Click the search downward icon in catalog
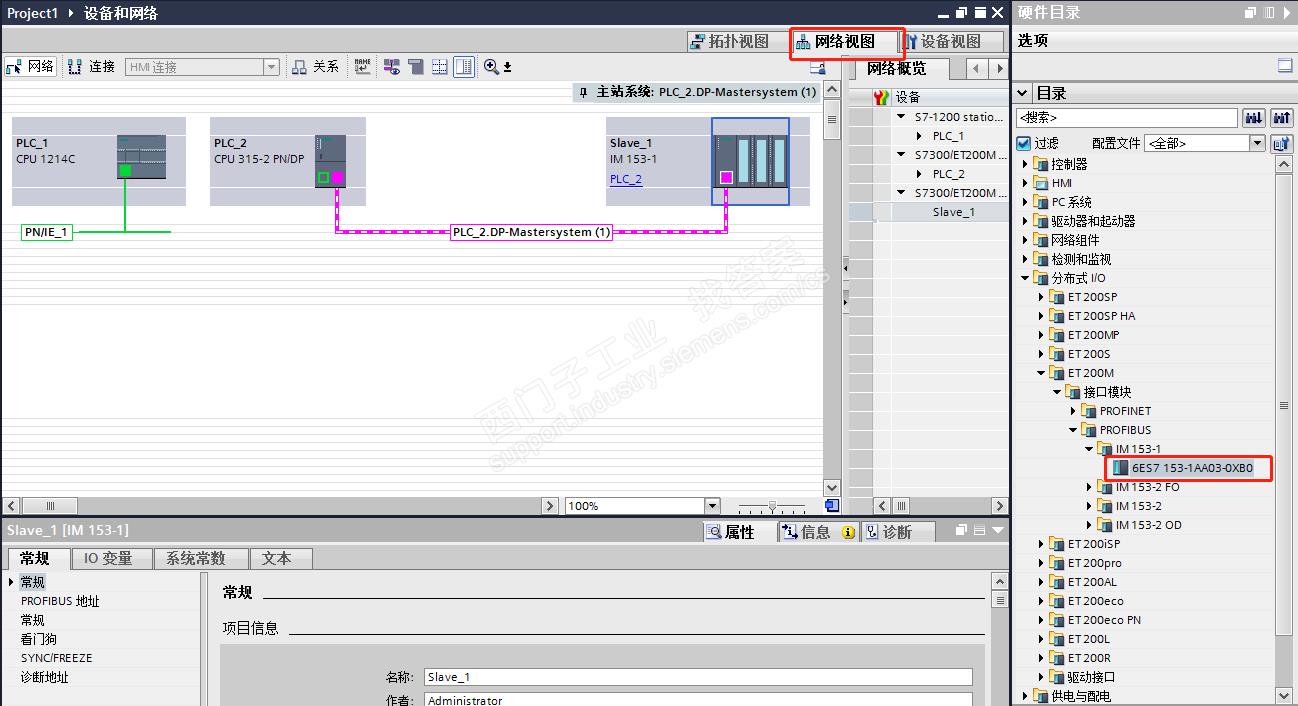The height and width of the screenshot is (706, 1298). pos(1253,118)
